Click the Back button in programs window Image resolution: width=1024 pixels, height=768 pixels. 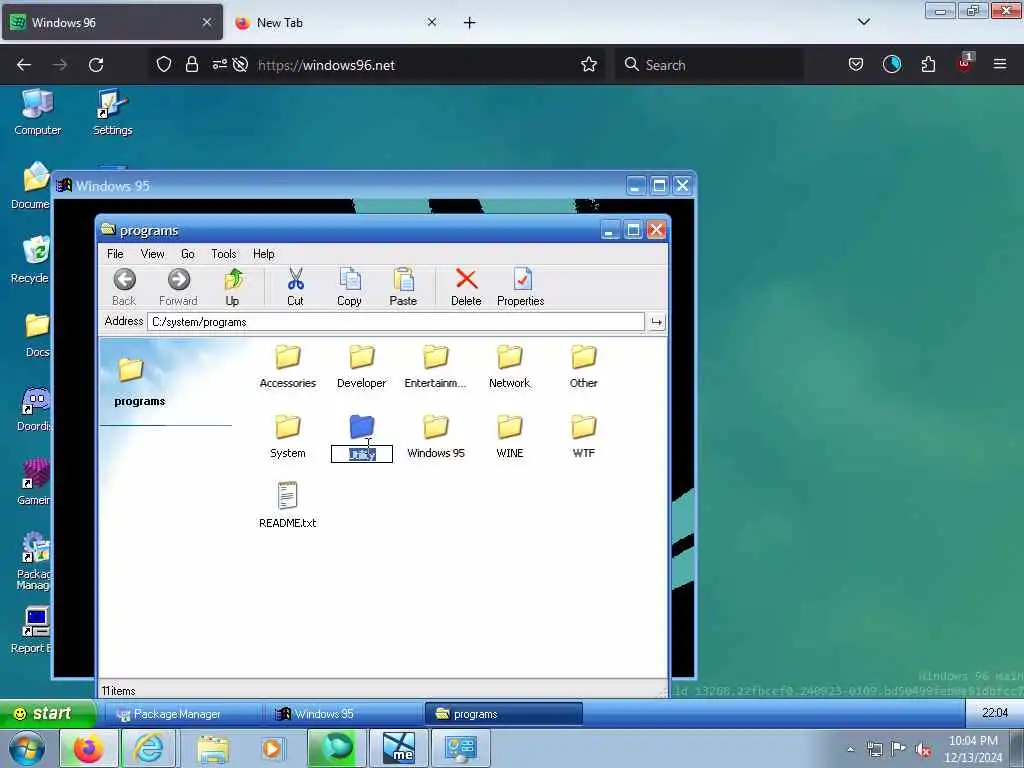point(124,287)
